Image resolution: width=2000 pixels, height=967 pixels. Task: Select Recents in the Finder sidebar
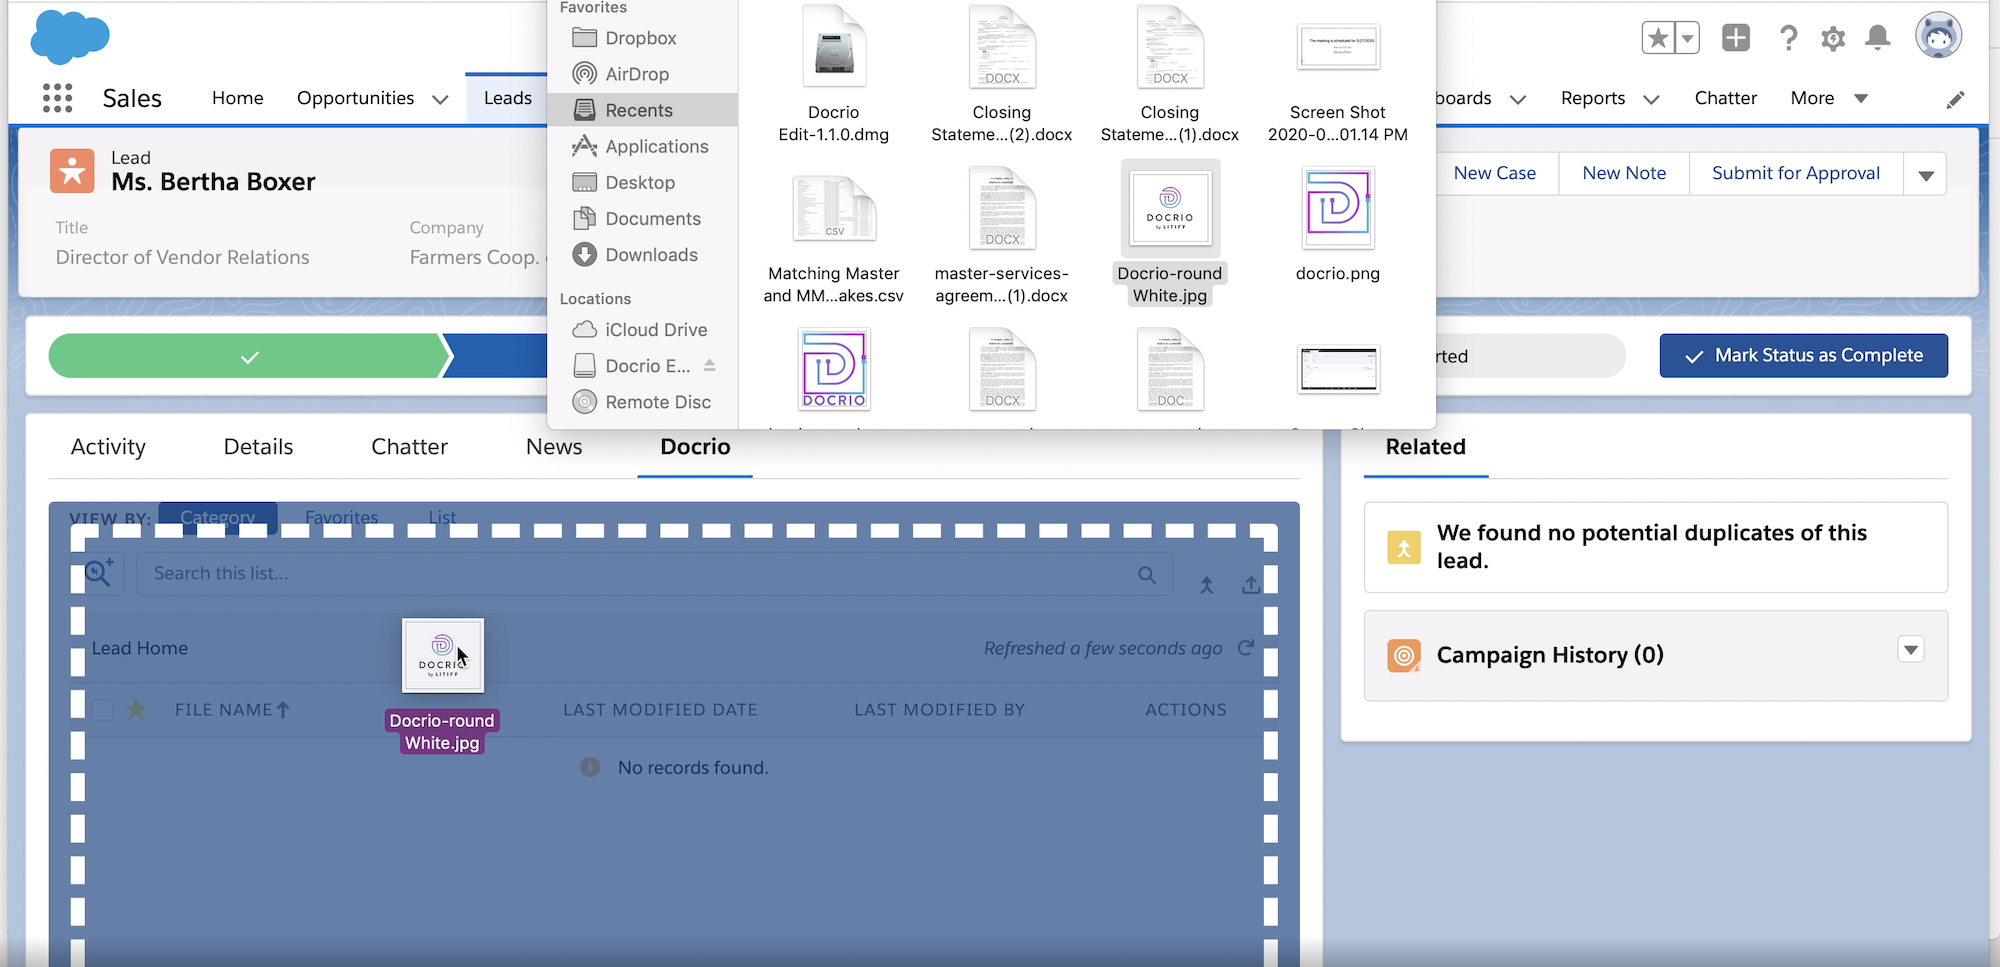pos(640,110)
